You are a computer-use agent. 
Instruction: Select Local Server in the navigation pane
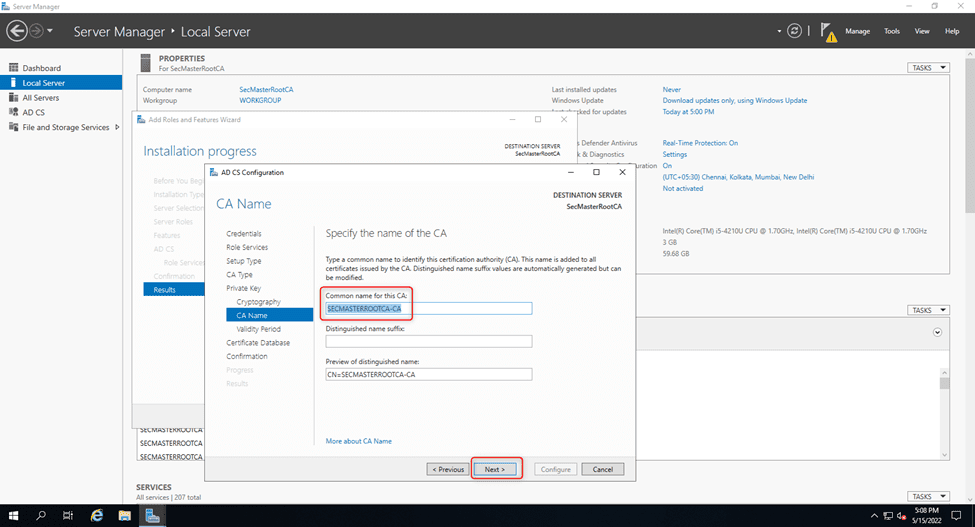click(x=61, y=83)
